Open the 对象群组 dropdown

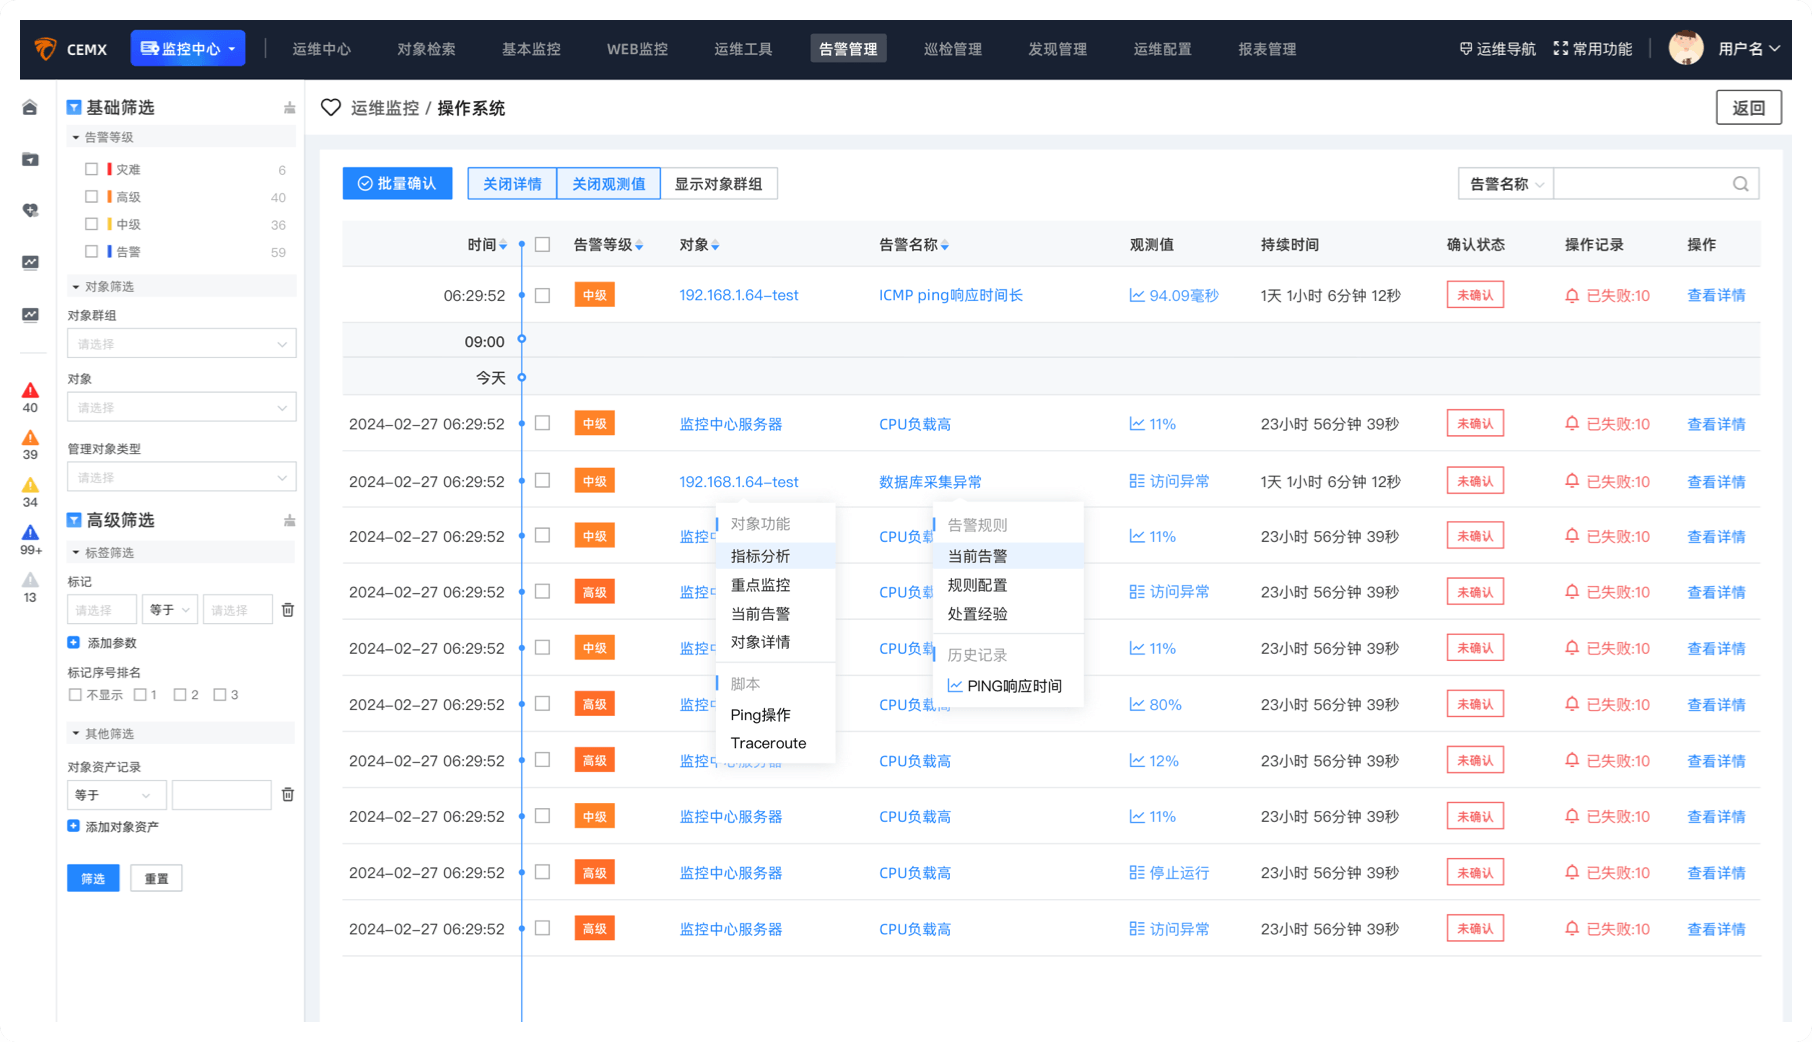click(x=181, y=344)
